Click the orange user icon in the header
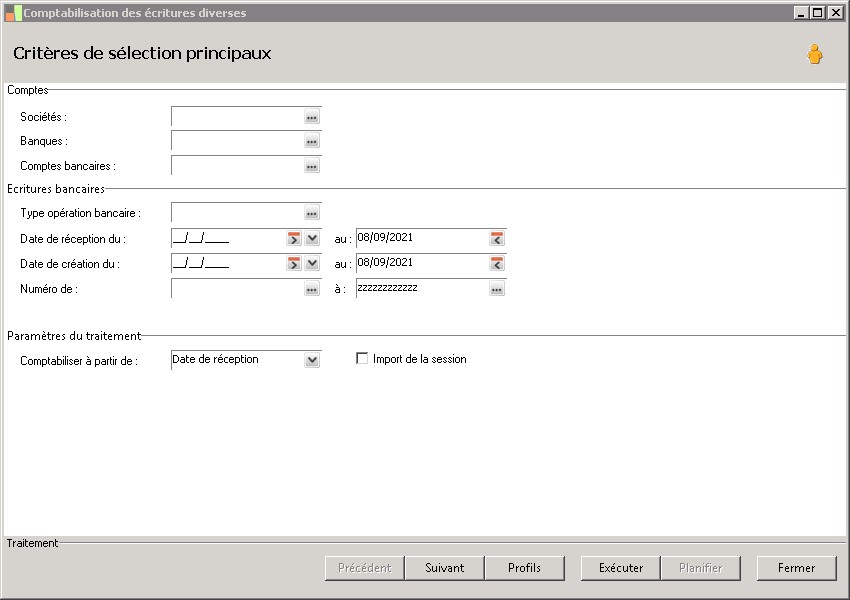The width and height of the screenshot is (850, 600). pyautogui.click(x=814, y=54)
